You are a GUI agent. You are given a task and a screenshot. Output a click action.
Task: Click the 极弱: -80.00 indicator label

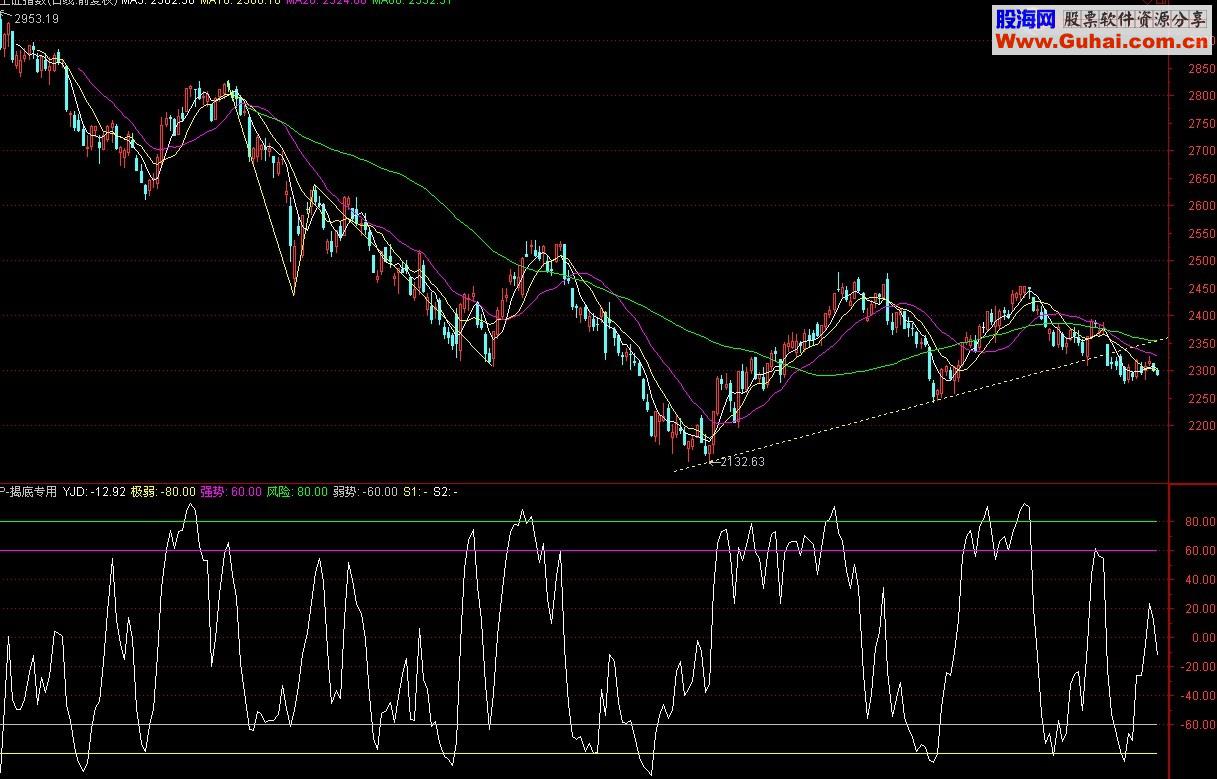tap(163, 492)
